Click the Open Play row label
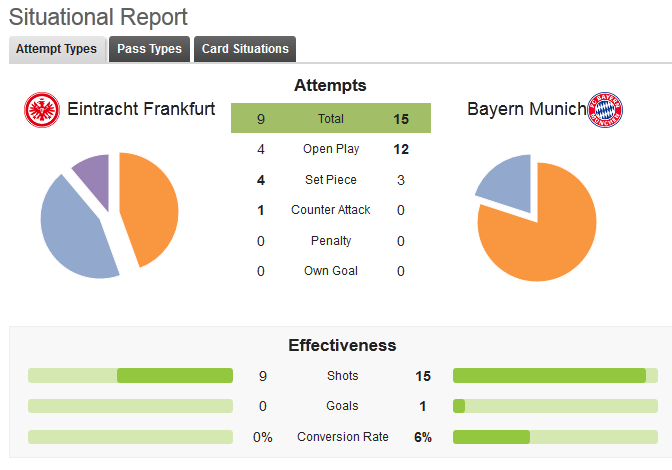 pos(331,149)
